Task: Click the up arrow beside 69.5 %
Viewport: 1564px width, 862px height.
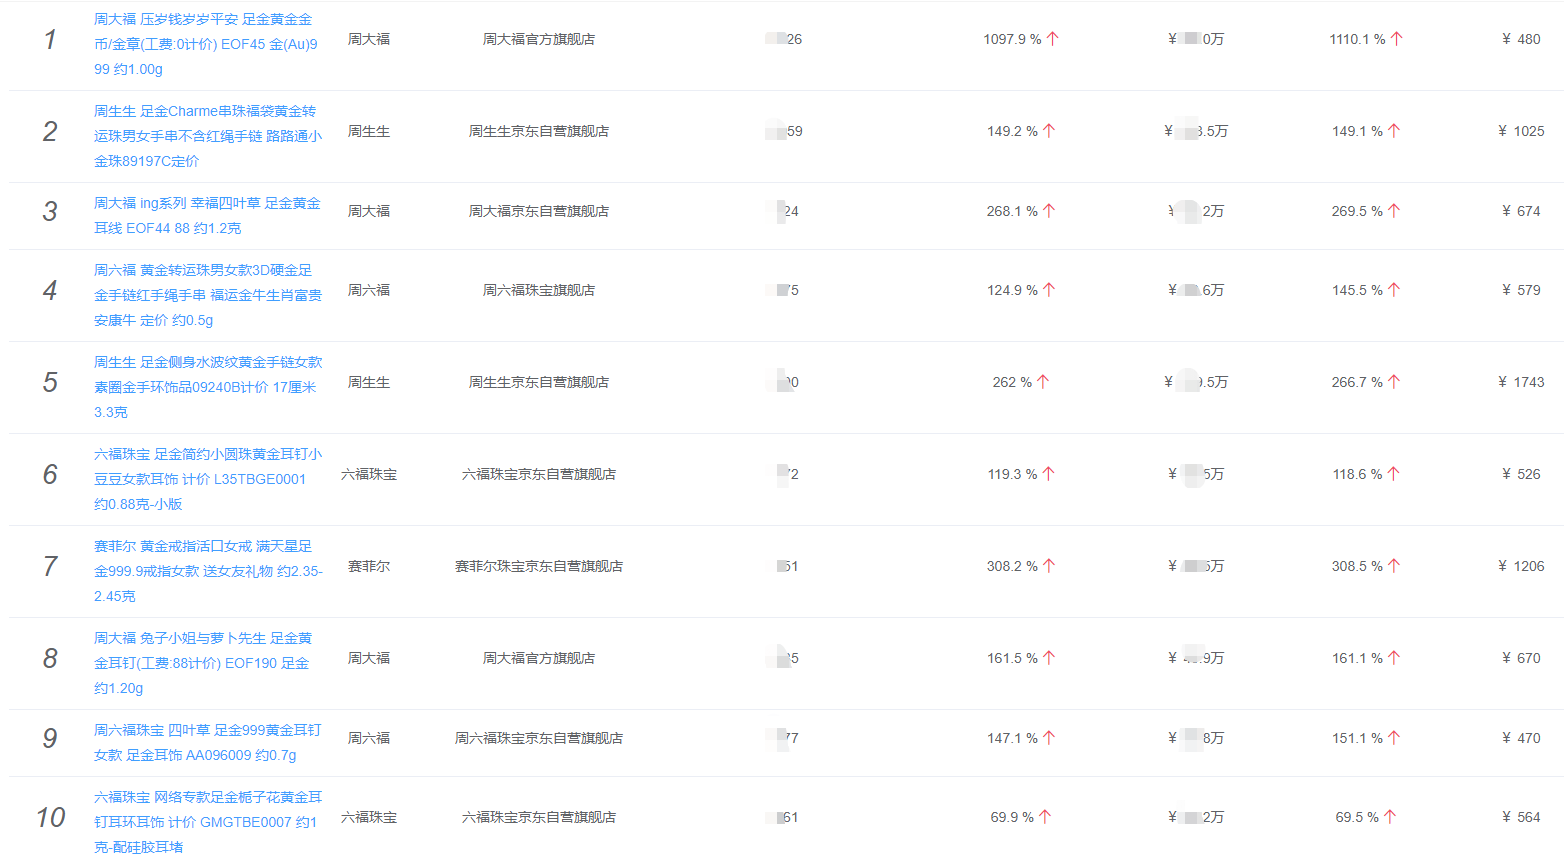Action: click(x=1390, y=817)
